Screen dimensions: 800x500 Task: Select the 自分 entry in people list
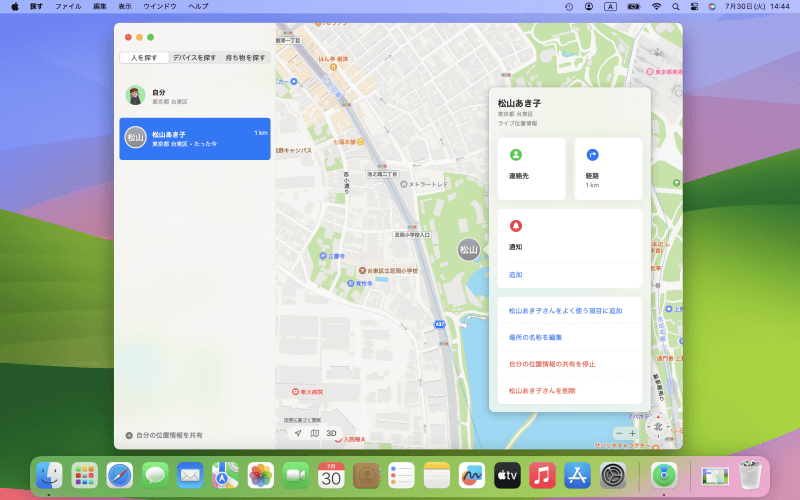[x=195, y=95]
